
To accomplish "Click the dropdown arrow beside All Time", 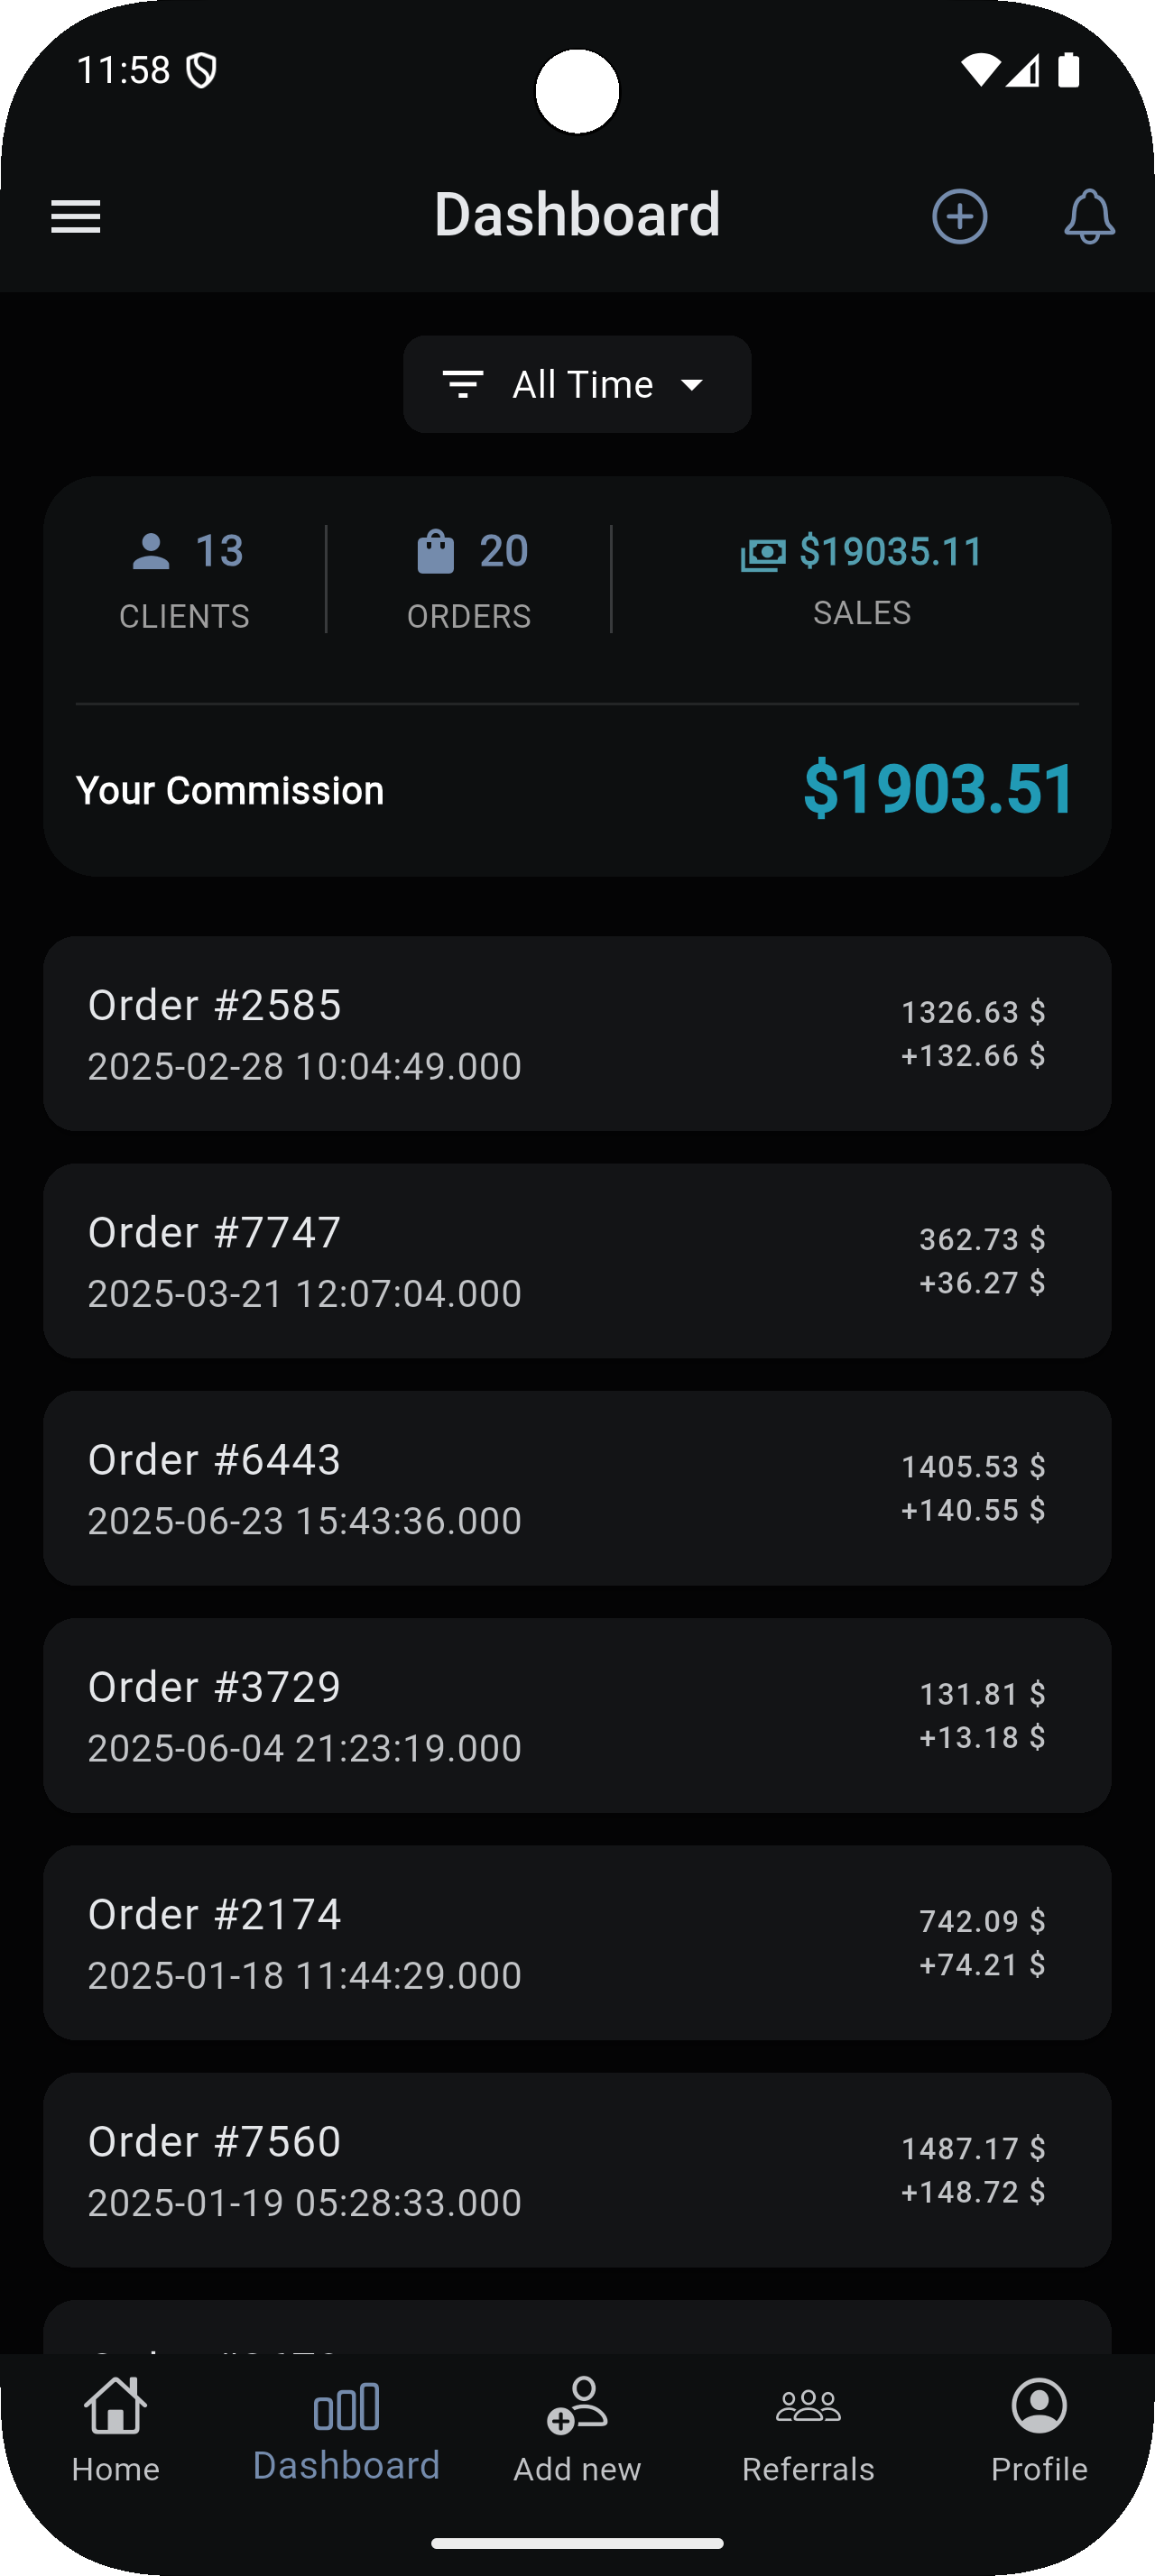I will [x=692, y=384].
